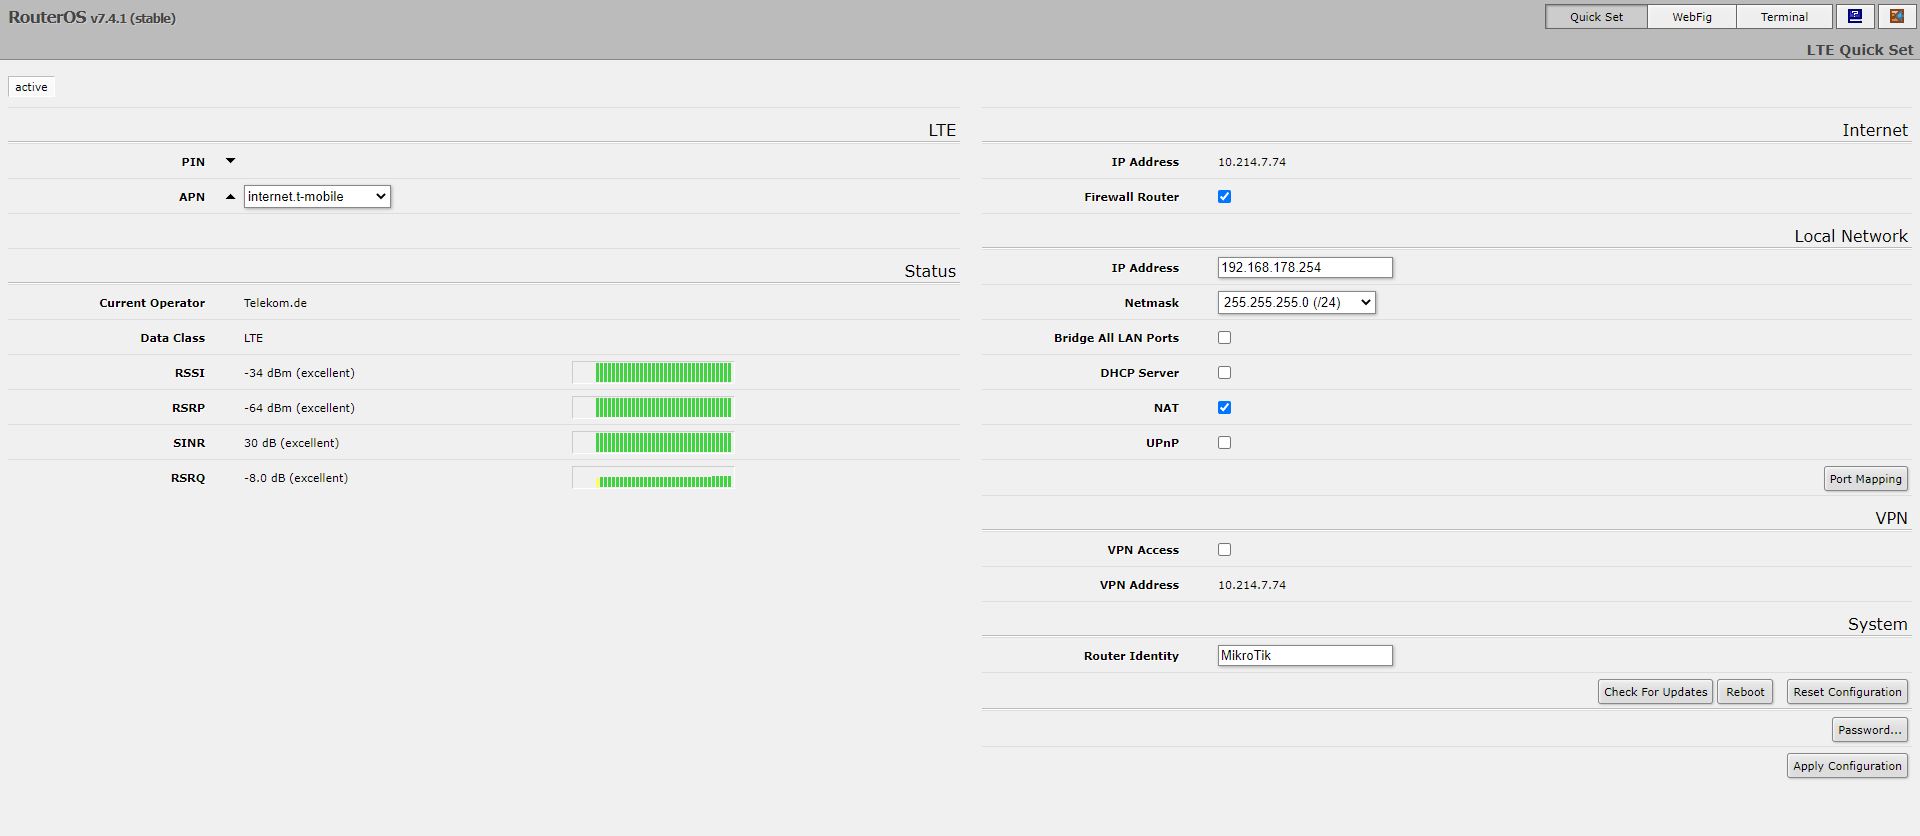Click the Reset Configuration button

click(x=1847, y=692)
